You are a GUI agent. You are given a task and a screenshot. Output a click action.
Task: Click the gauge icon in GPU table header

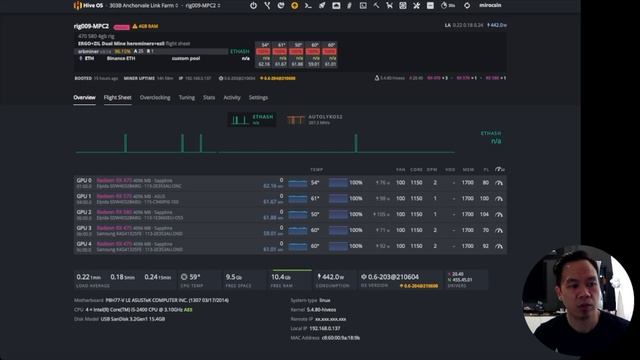(500, 169)
